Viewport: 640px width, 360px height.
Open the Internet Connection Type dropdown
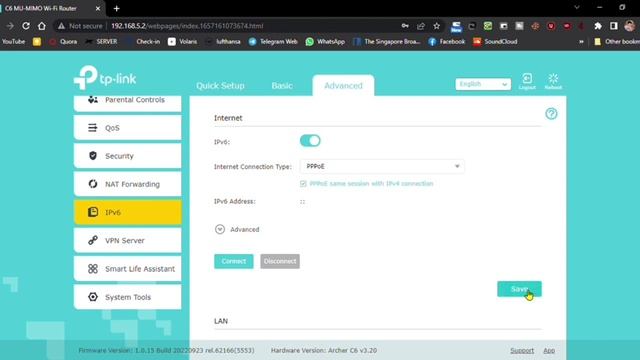pyautogui.click(x=382, y=166)
